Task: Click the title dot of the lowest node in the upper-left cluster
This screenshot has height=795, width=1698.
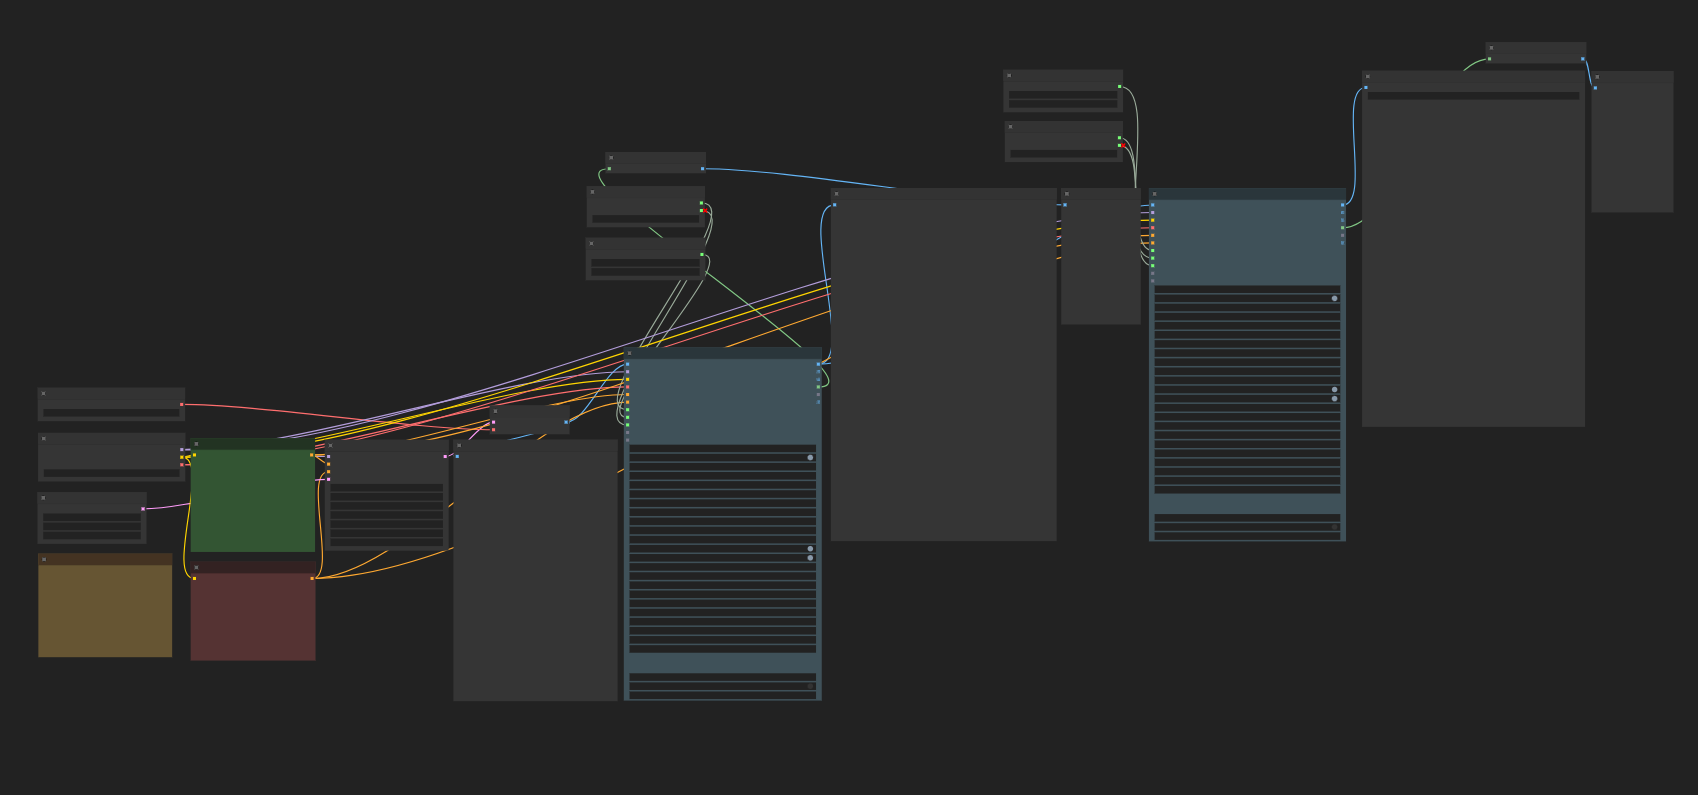Action: click(591, 244)
